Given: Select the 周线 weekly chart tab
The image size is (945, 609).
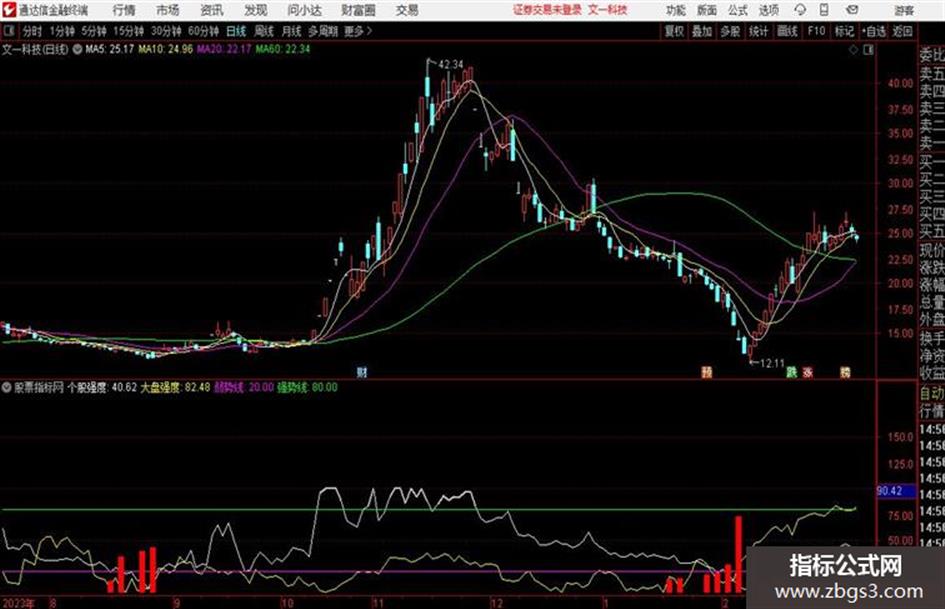Looking at the screenshot, I should [263, 31].
